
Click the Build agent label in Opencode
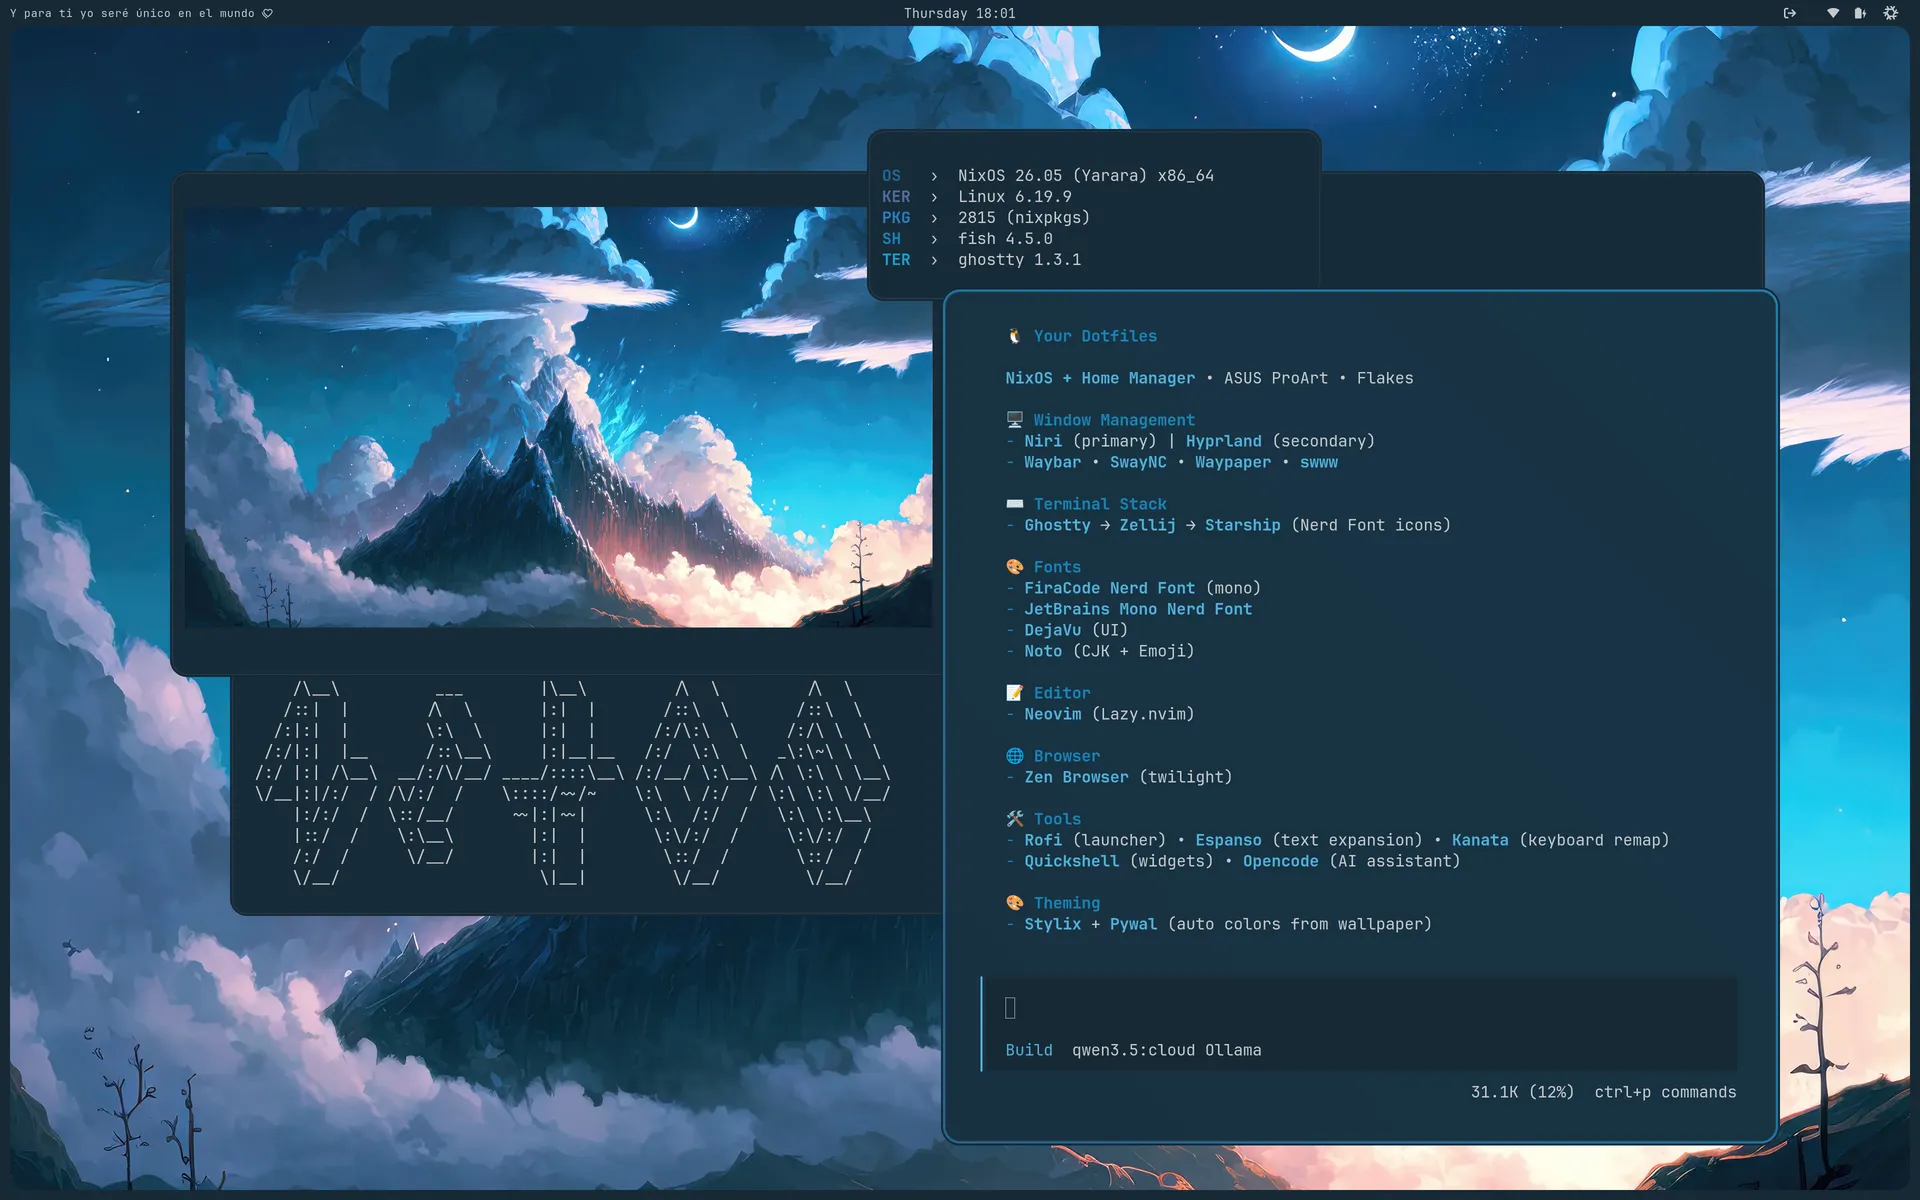click(x=1029, y=1050)
